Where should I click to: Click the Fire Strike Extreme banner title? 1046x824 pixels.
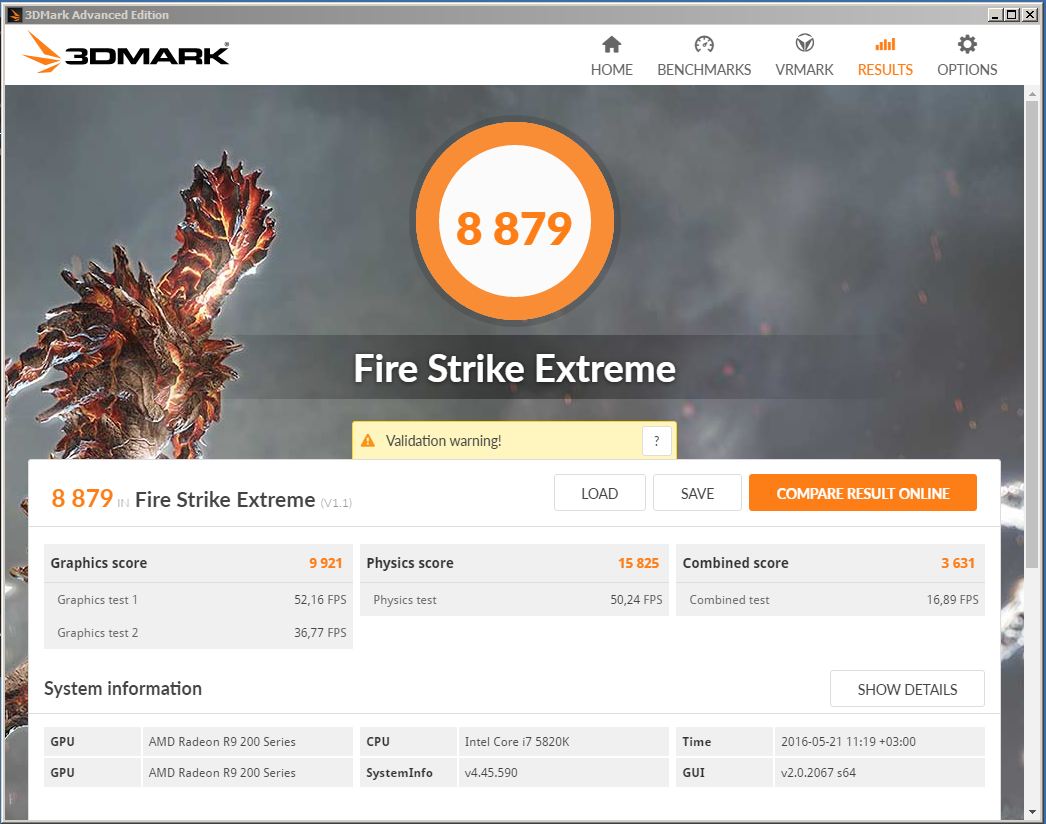[x=514, y=368]
